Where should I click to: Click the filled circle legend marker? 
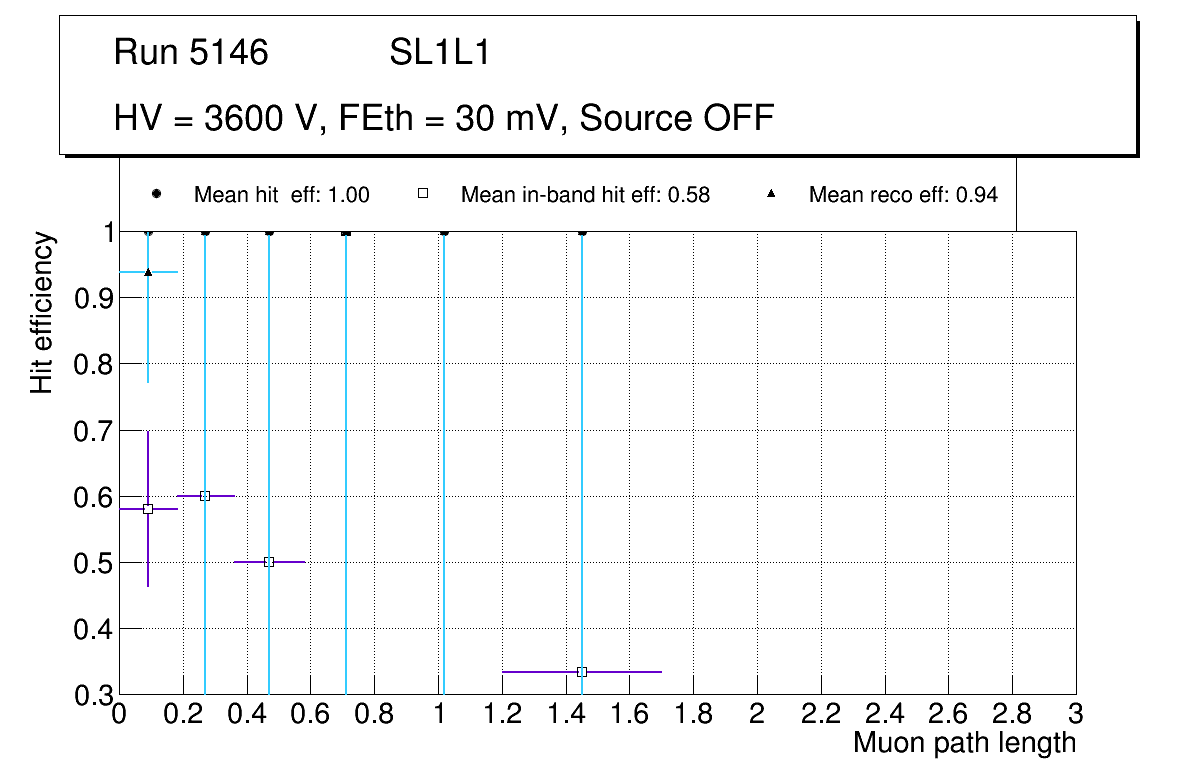156,195
